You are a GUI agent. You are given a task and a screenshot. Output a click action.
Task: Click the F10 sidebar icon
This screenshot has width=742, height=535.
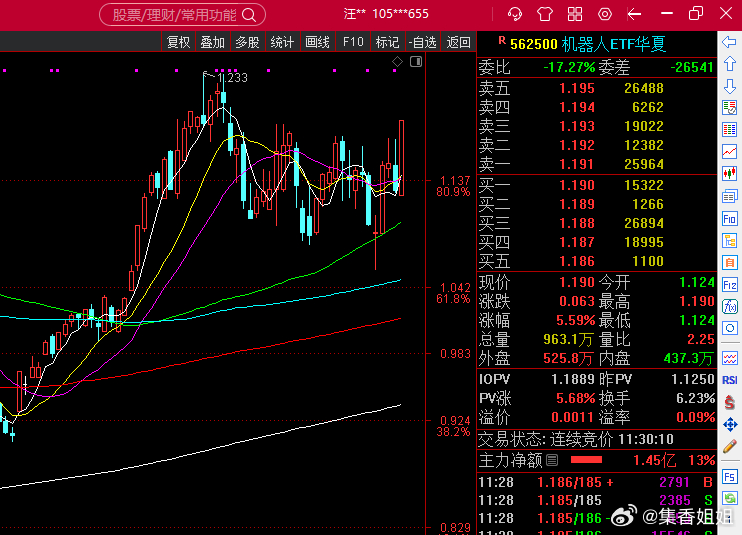729,219
